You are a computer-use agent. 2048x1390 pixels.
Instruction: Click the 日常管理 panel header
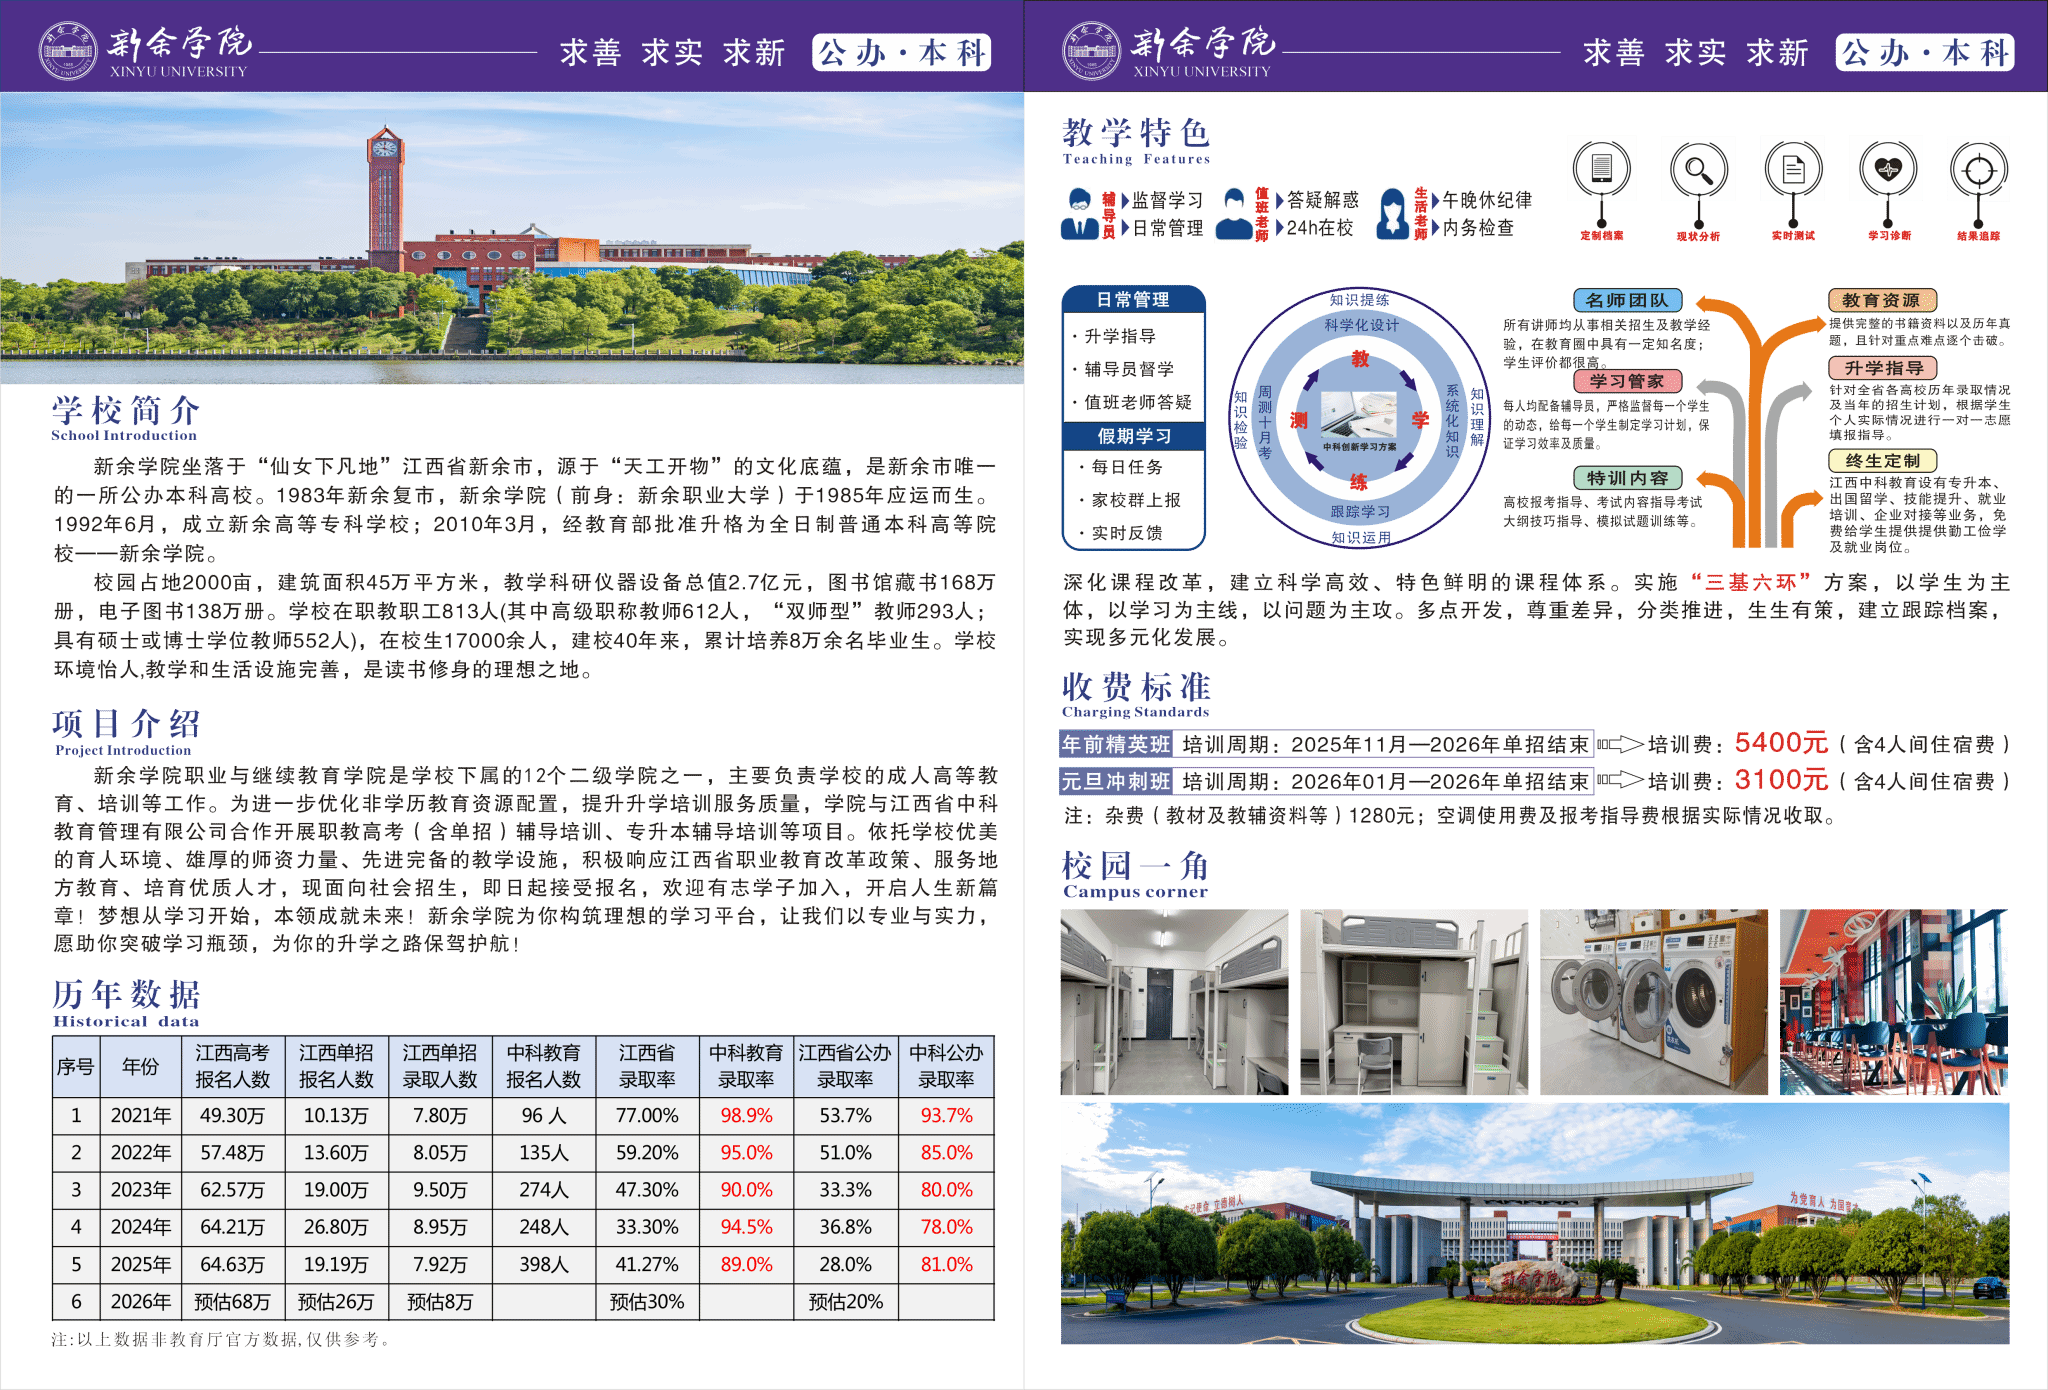click(x=1133, y=299)
